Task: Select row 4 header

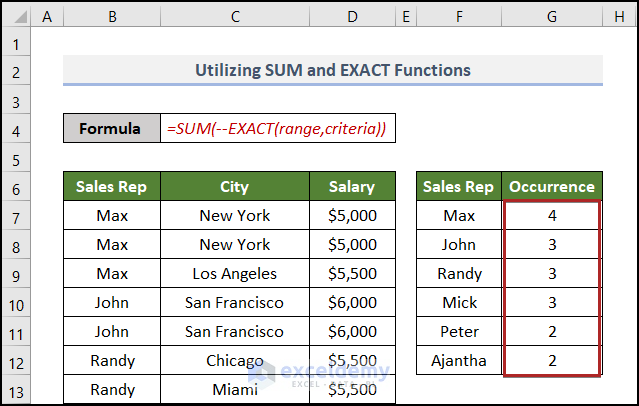Action: (x=16, y=129)
